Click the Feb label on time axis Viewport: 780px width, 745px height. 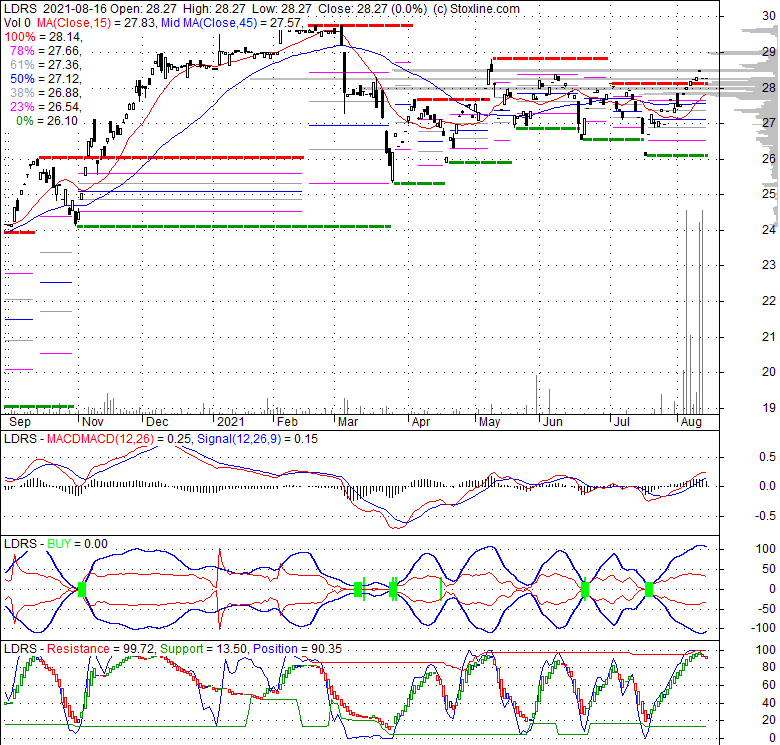[288, 422]
